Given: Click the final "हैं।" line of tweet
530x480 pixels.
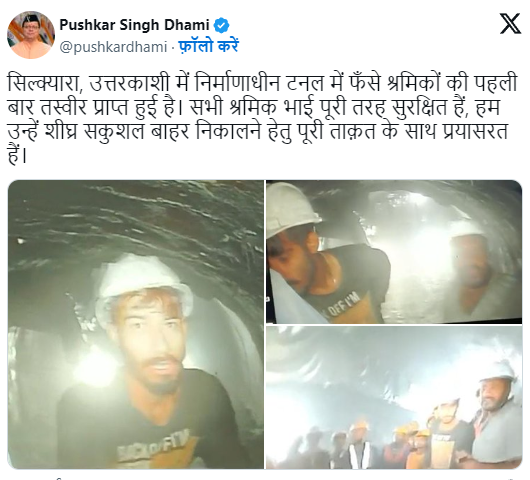Looking at the screenshot, I should coord(17,155).
